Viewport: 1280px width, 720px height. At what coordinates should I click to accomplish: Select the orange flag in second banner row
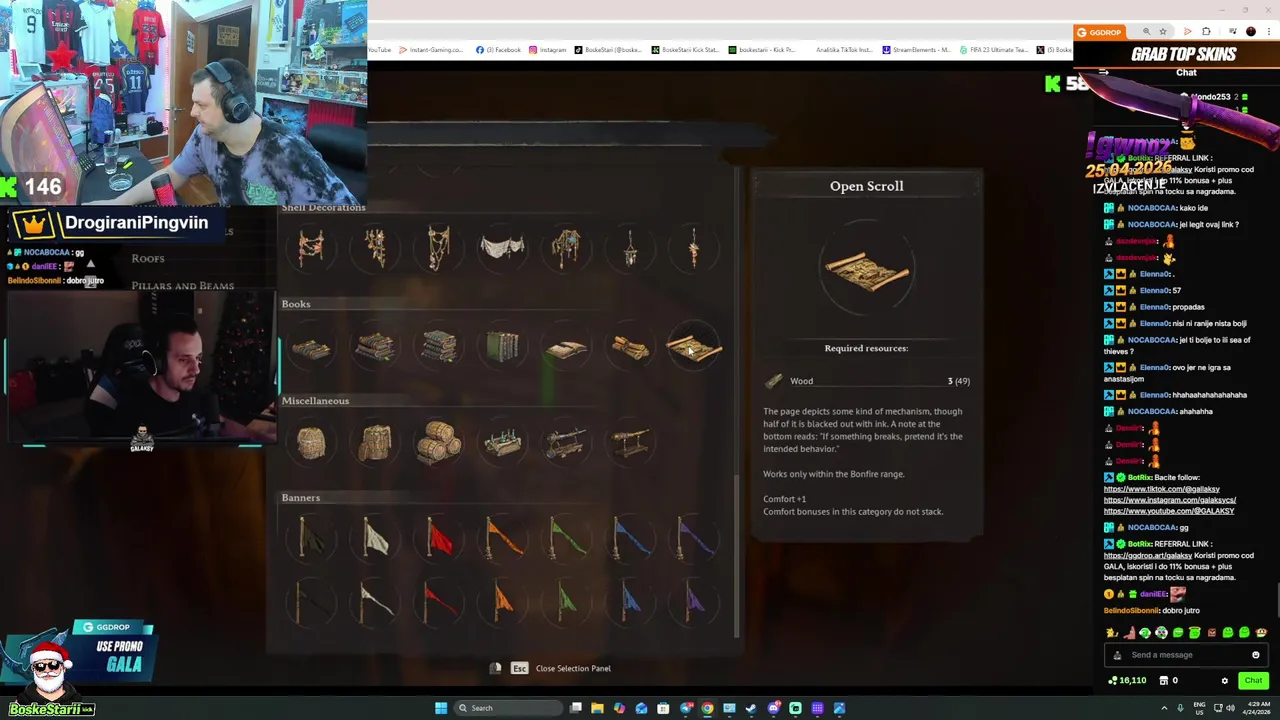click(x=503, y=602)
